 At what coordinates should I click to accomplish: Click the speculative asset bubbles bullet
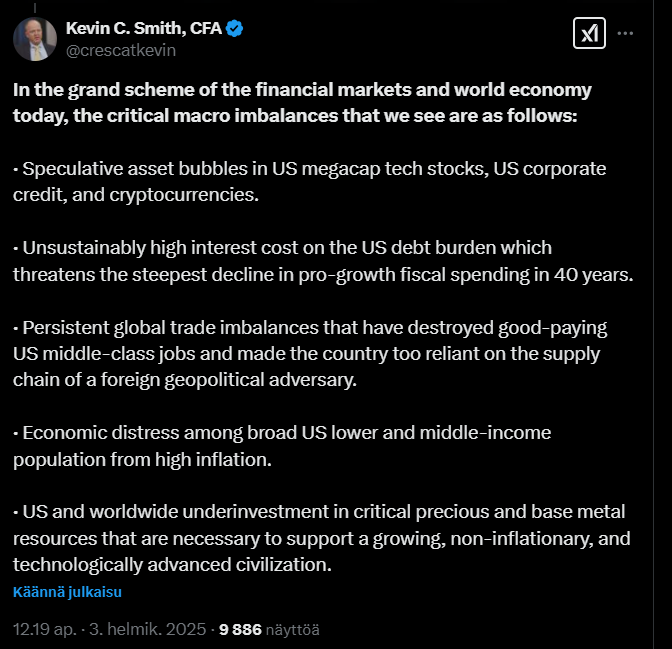[309, 182]
